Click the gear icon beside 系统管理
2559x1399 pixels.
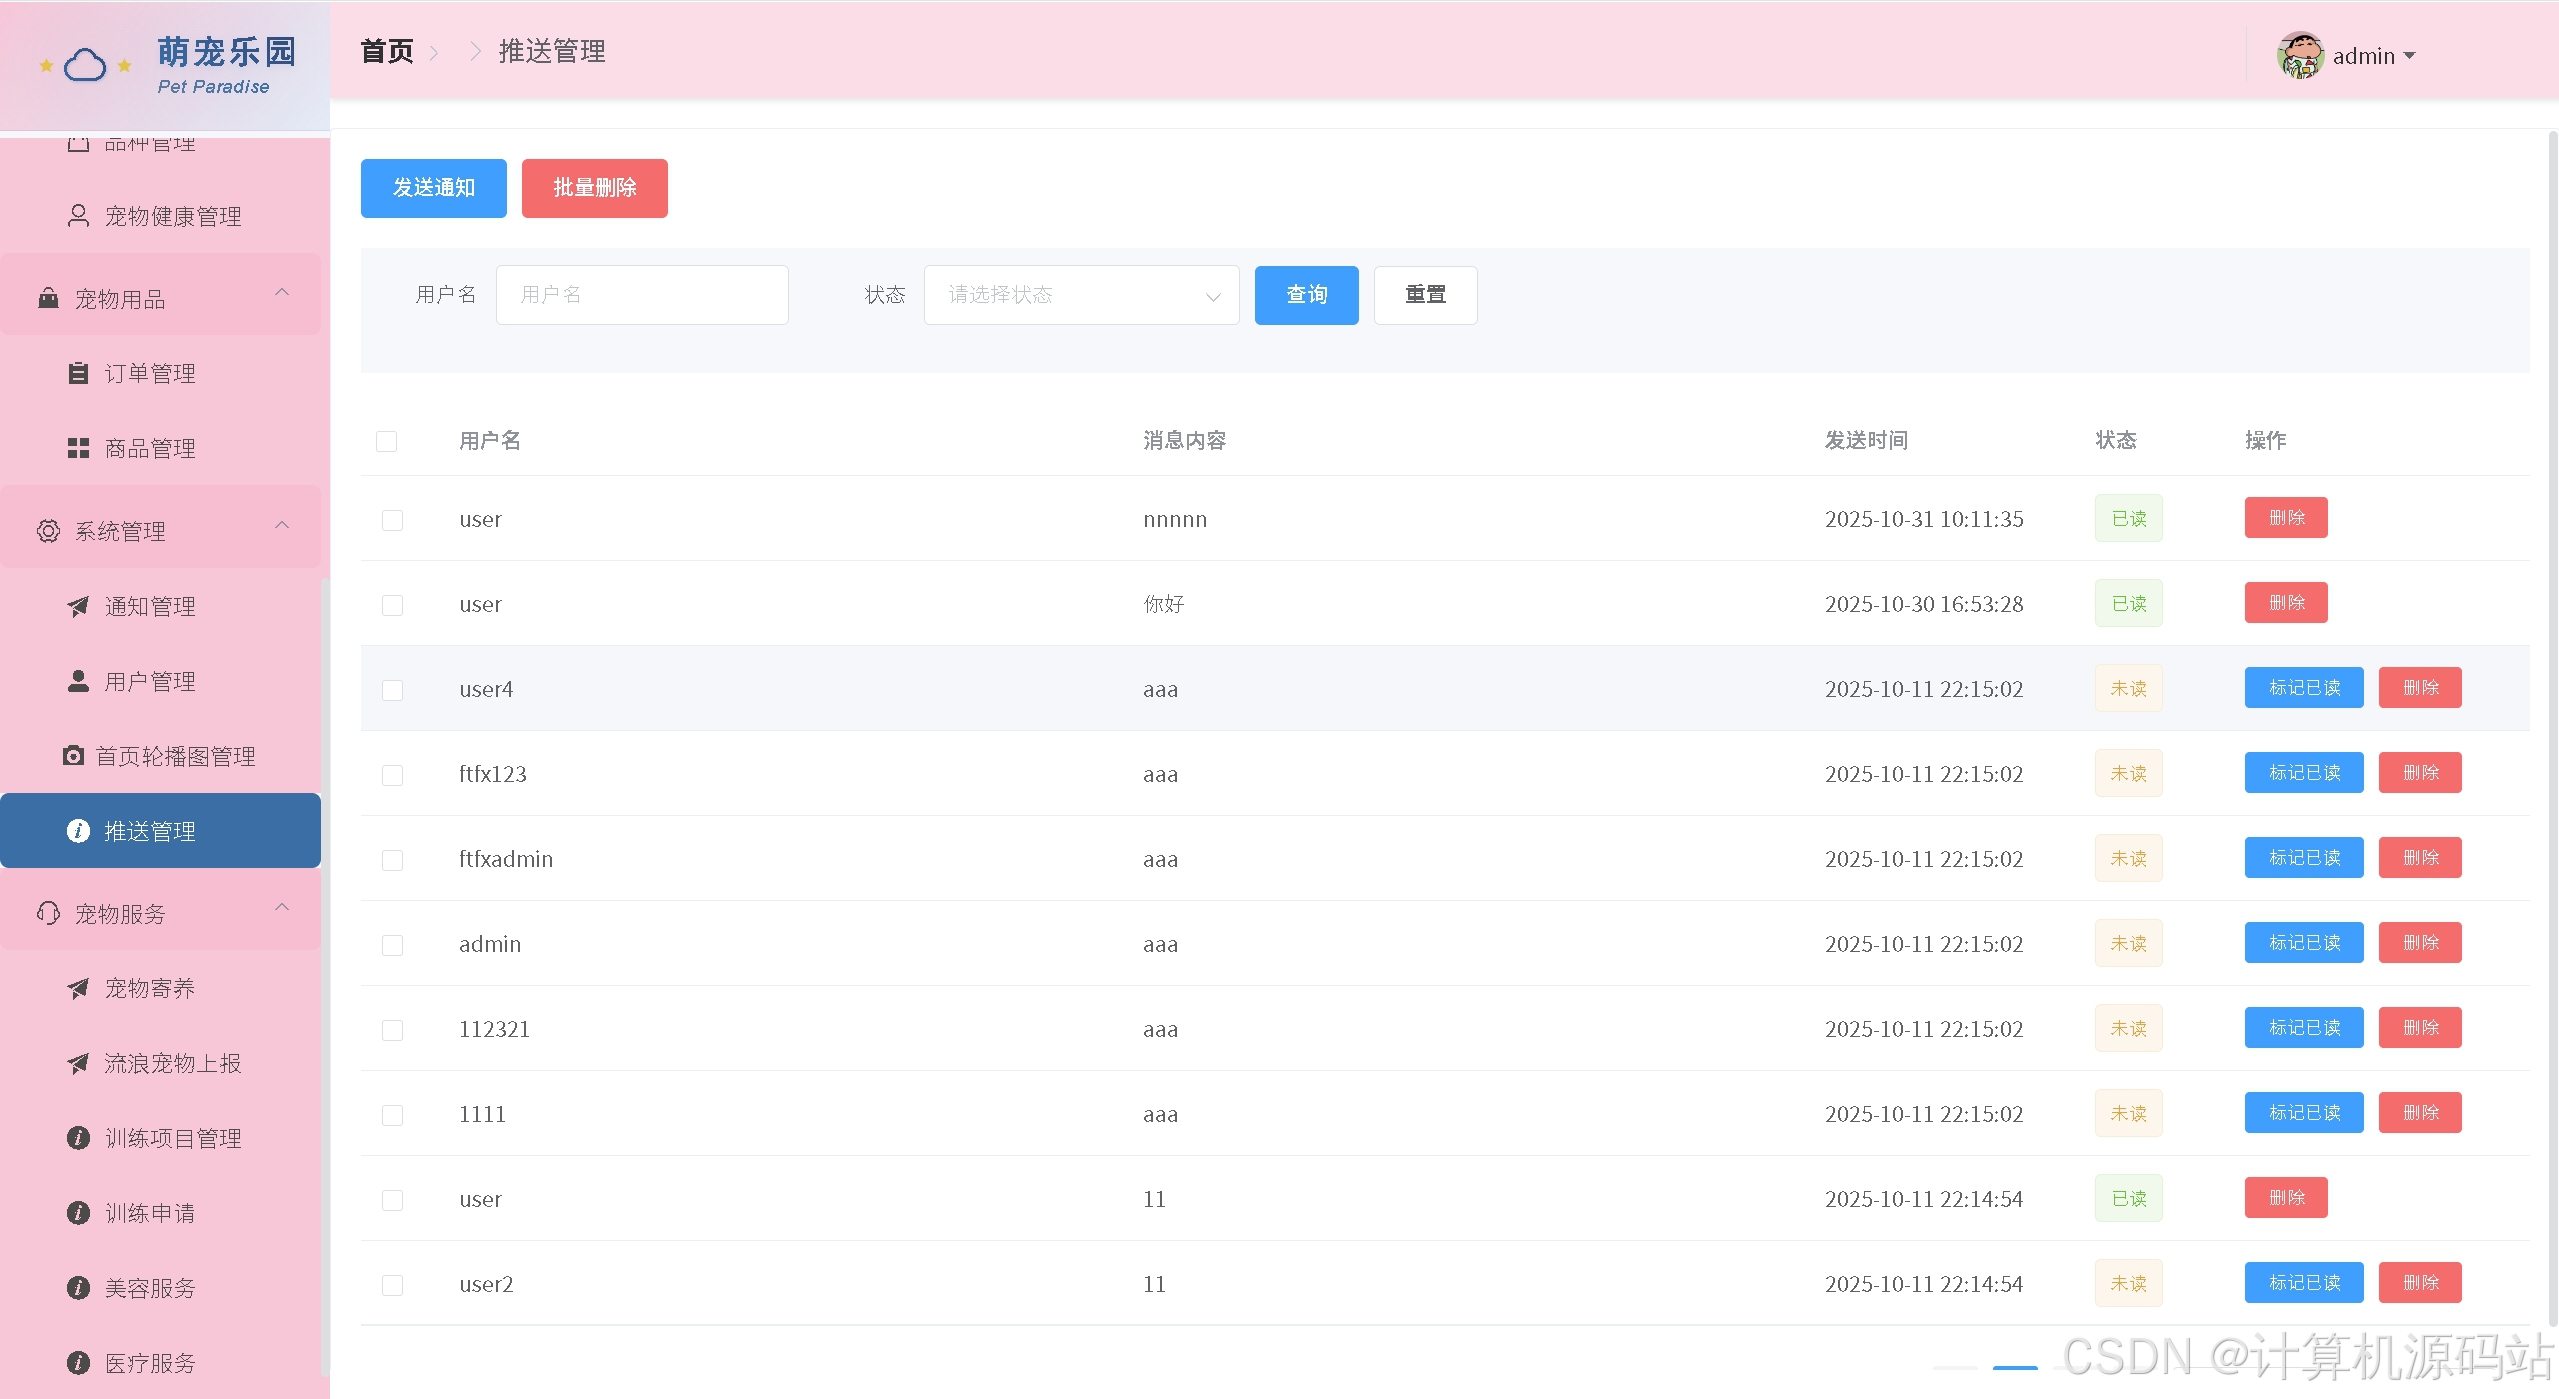48,531
